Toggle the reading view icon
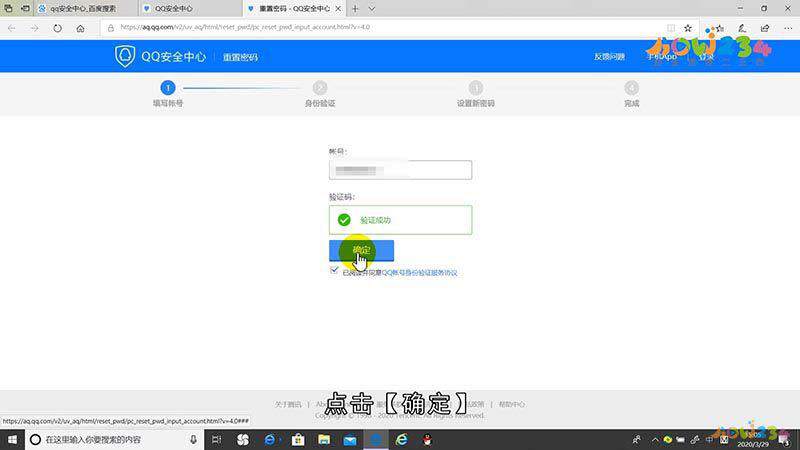800x450 pixels. point(671,28)
